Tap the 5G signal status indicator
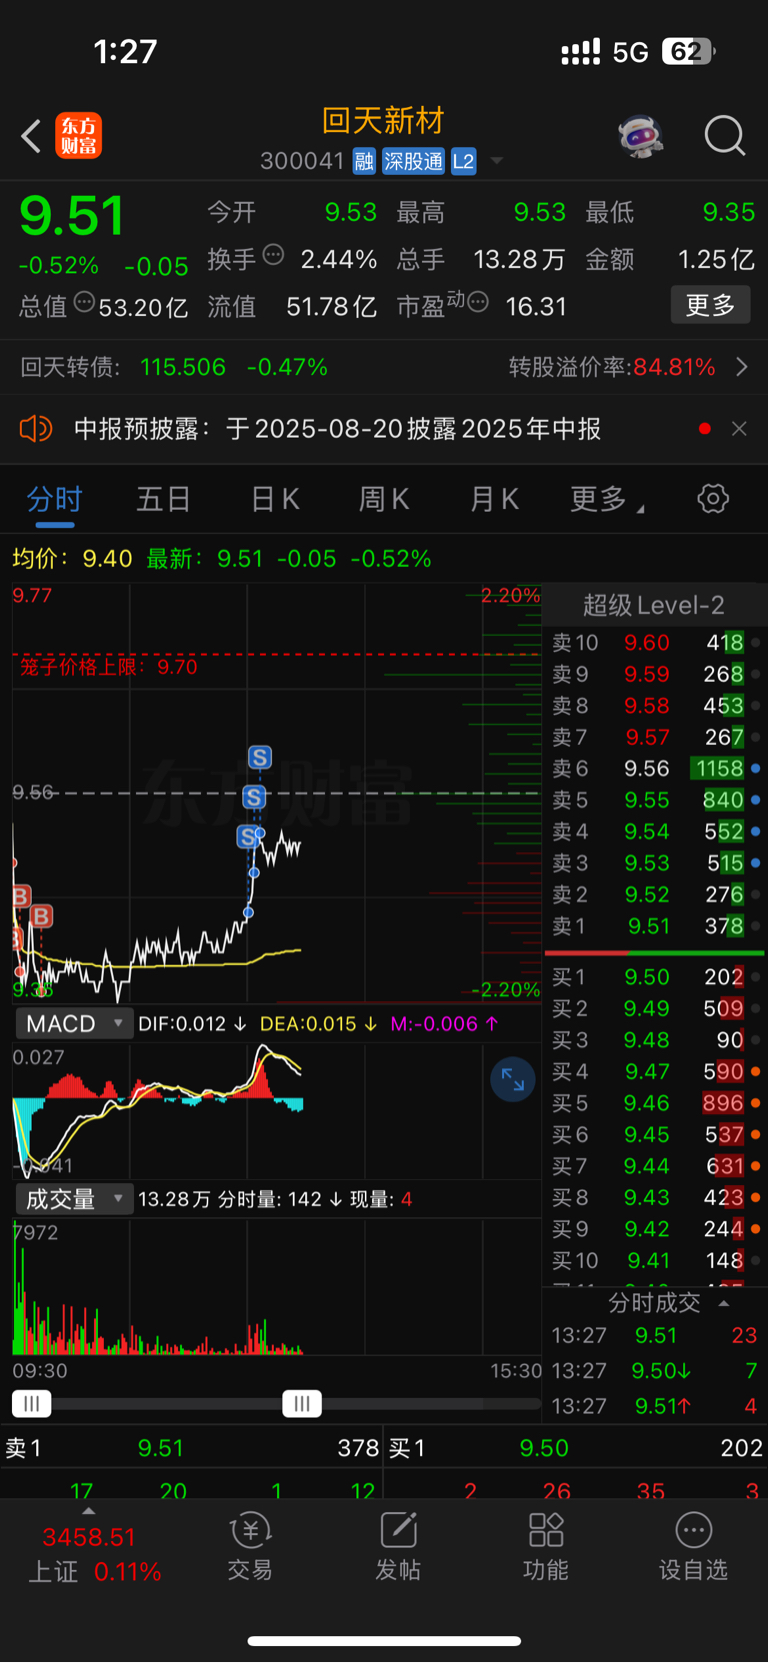This screenshot has height=1663, width=768. pos(631,52)
